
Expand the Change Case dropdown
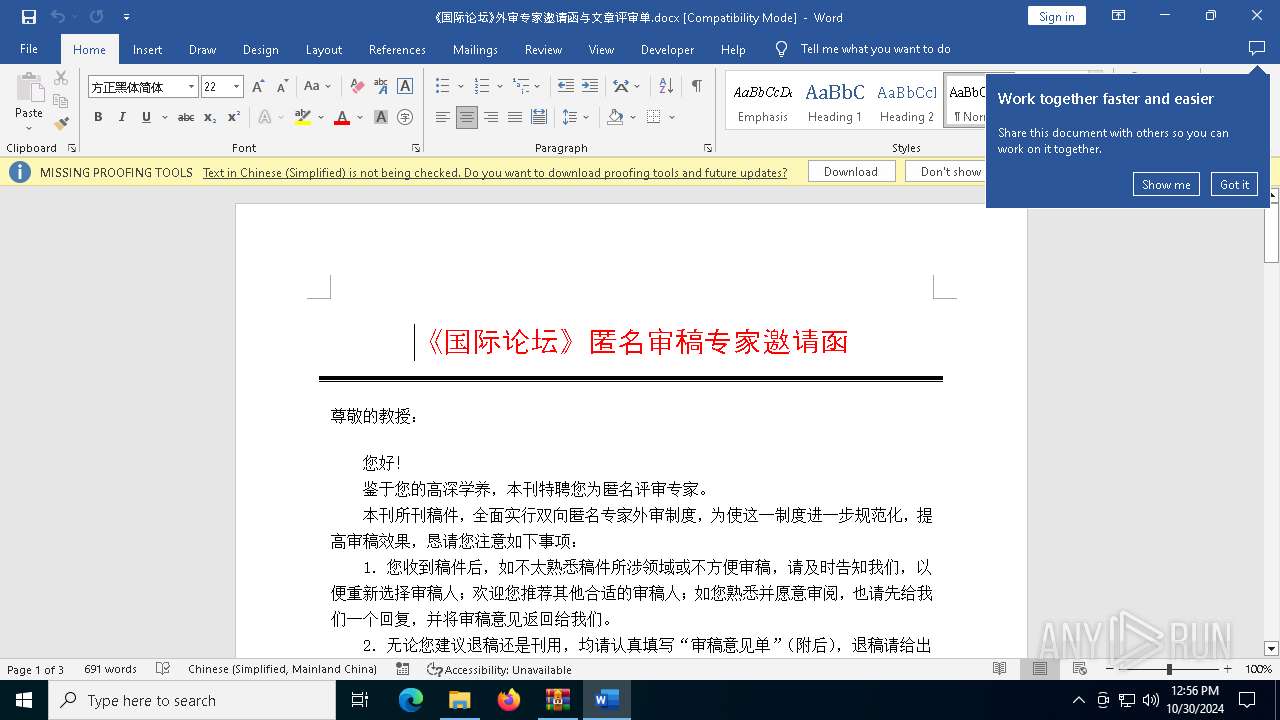point(328,87)
